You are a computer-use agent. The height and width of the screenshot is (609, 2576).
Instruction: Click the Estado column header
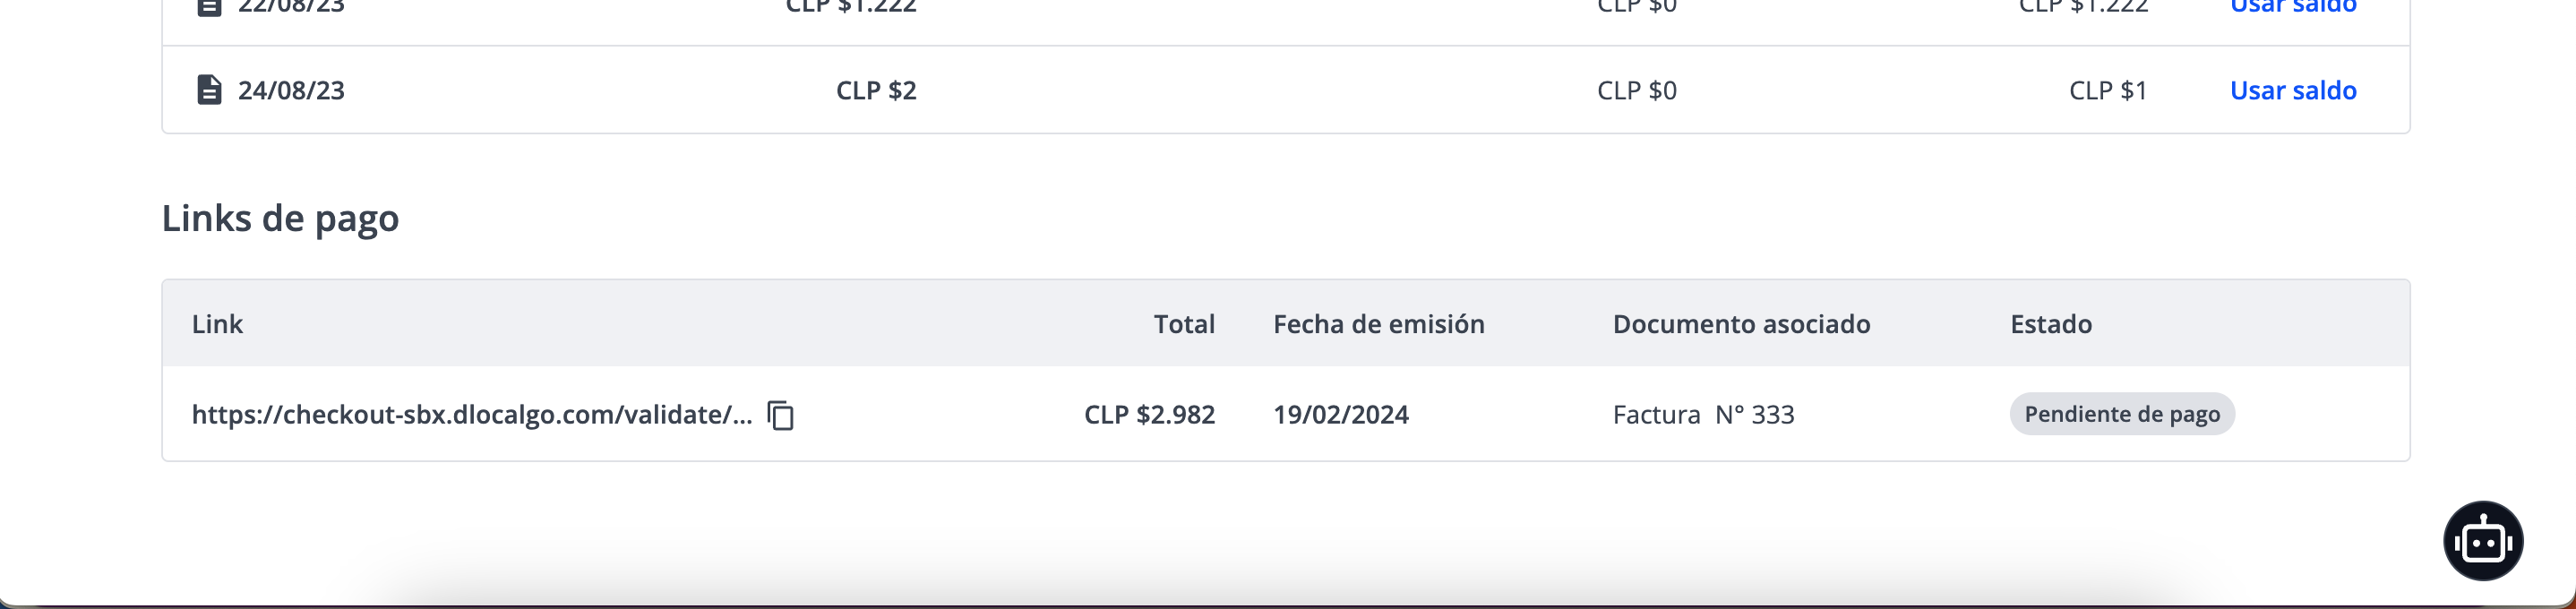click(x=2051, y=324)
